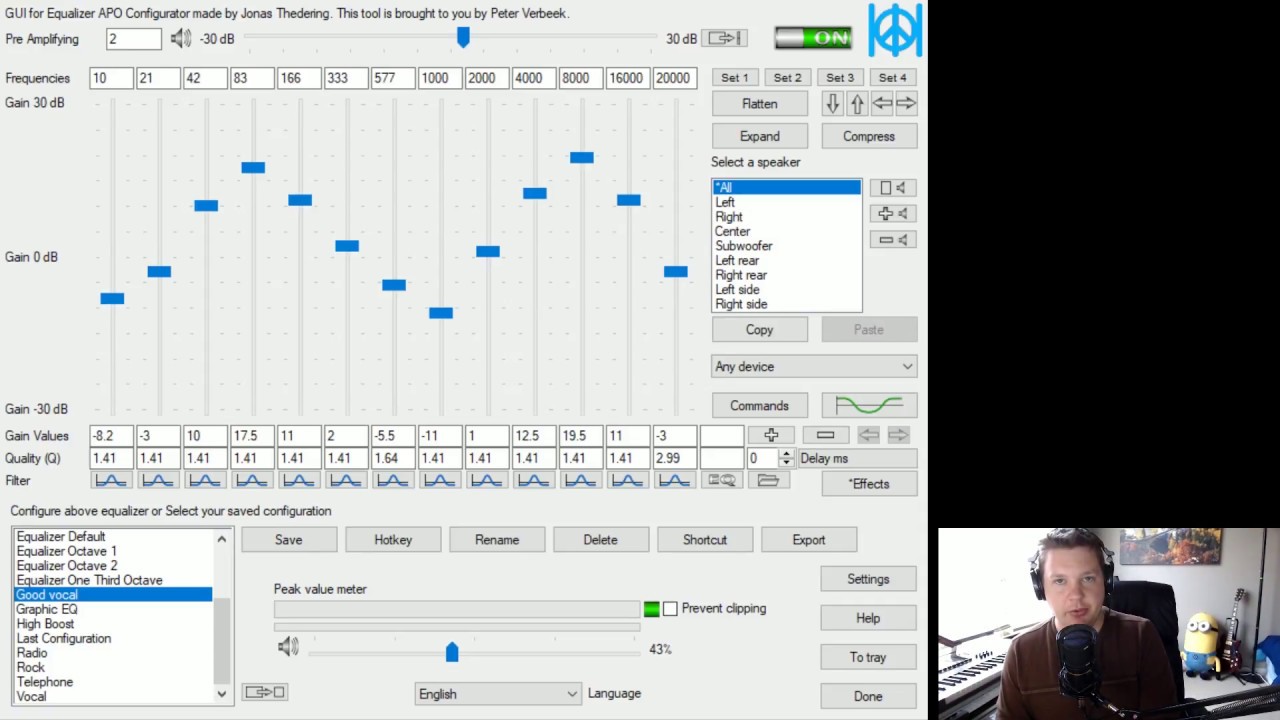Click the 19.5 gain value field

[580, 436]
